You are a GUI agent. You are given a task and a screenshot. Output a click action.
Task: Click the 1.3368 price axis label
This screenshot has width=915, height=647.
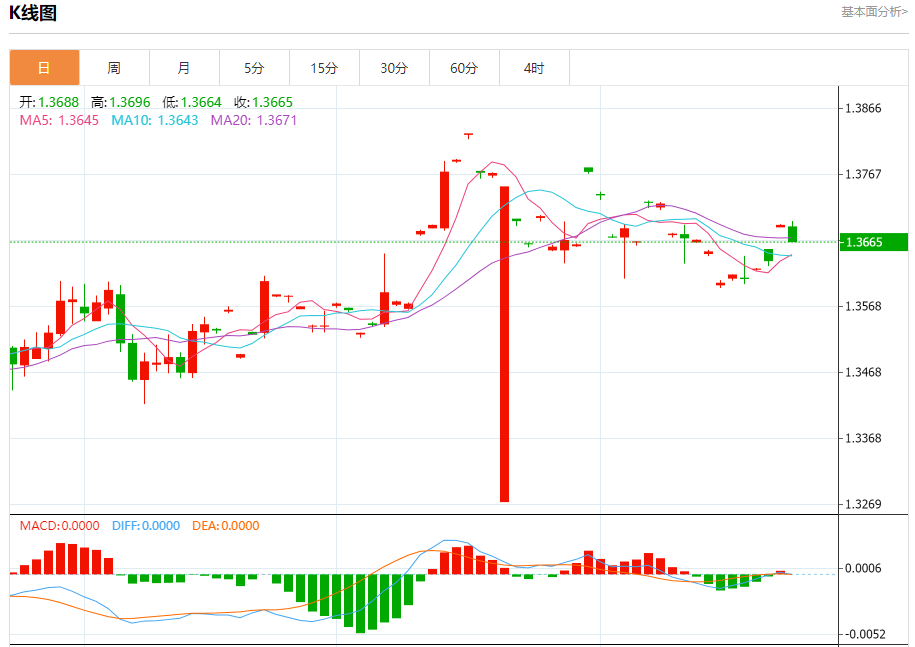[x=863, y=438]
